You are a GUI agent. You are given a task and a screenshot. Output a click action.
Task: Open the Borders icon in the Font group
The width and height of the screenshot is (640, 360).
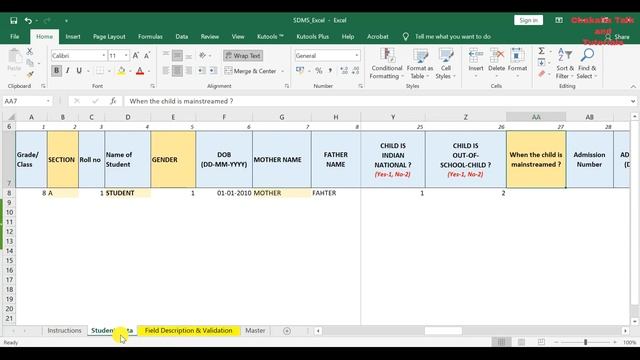click(100, 71)
